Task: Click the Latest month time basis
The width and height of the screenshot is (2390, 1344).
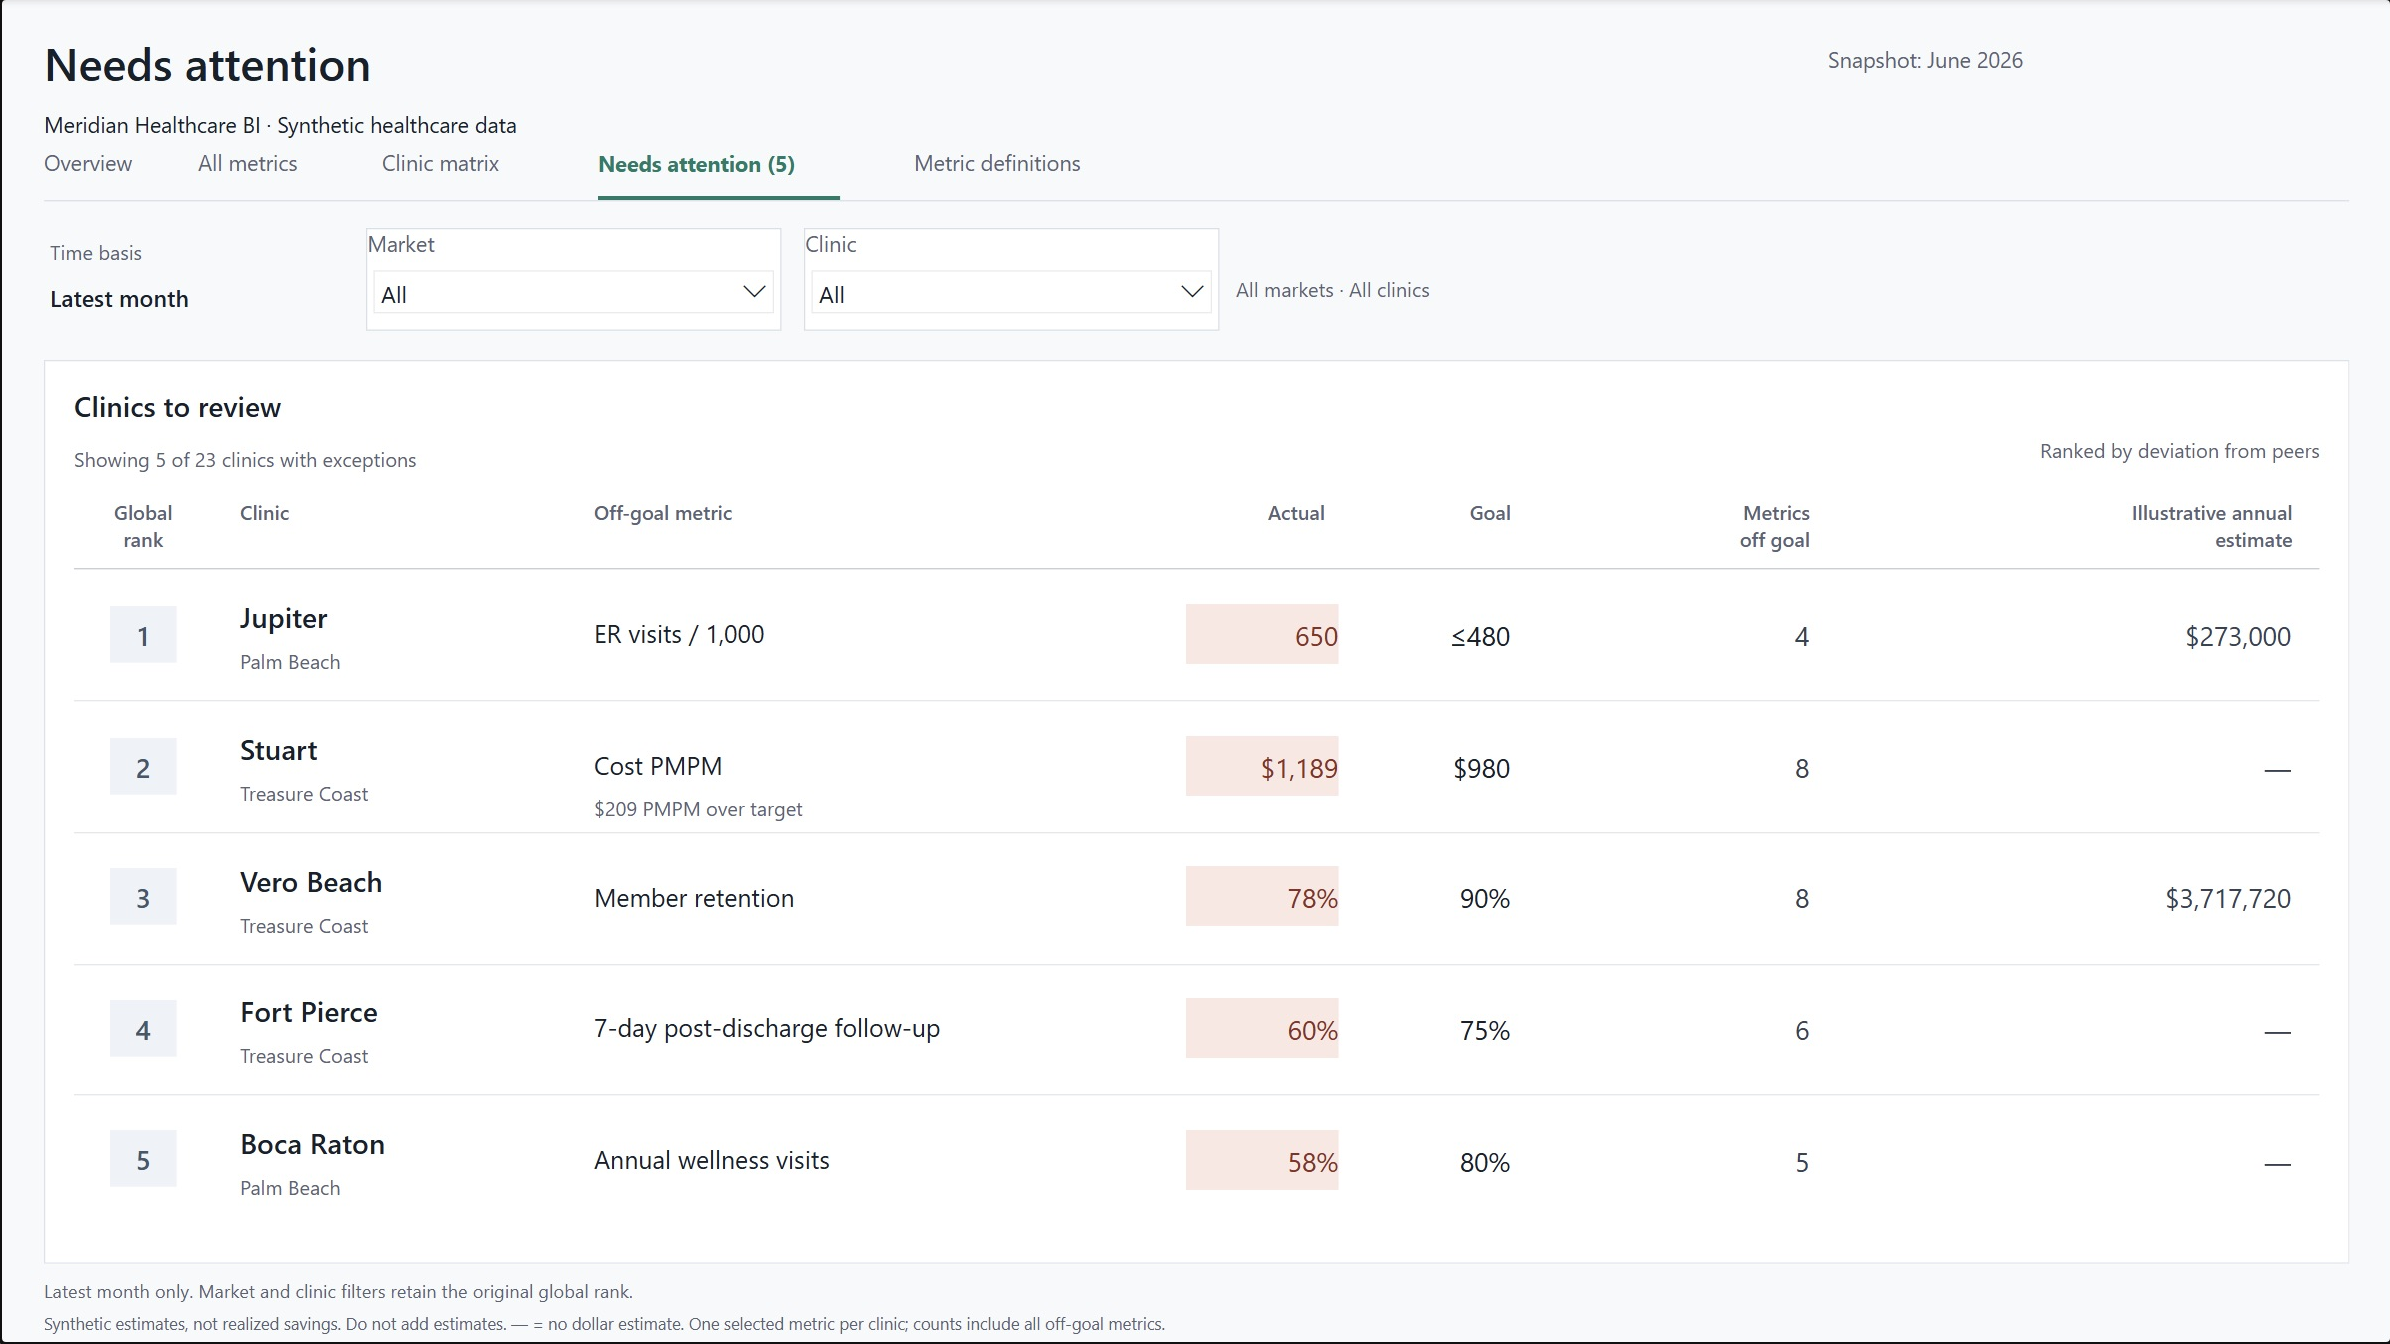Action: [119, 299]
